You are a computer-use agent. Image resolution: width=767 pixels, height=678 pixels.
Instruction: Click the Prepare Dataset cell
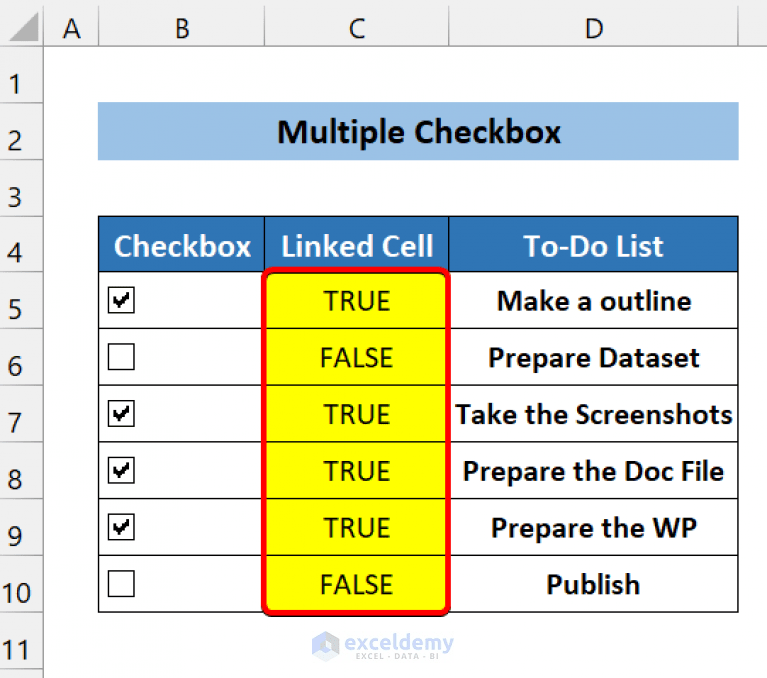click(593, 357)
